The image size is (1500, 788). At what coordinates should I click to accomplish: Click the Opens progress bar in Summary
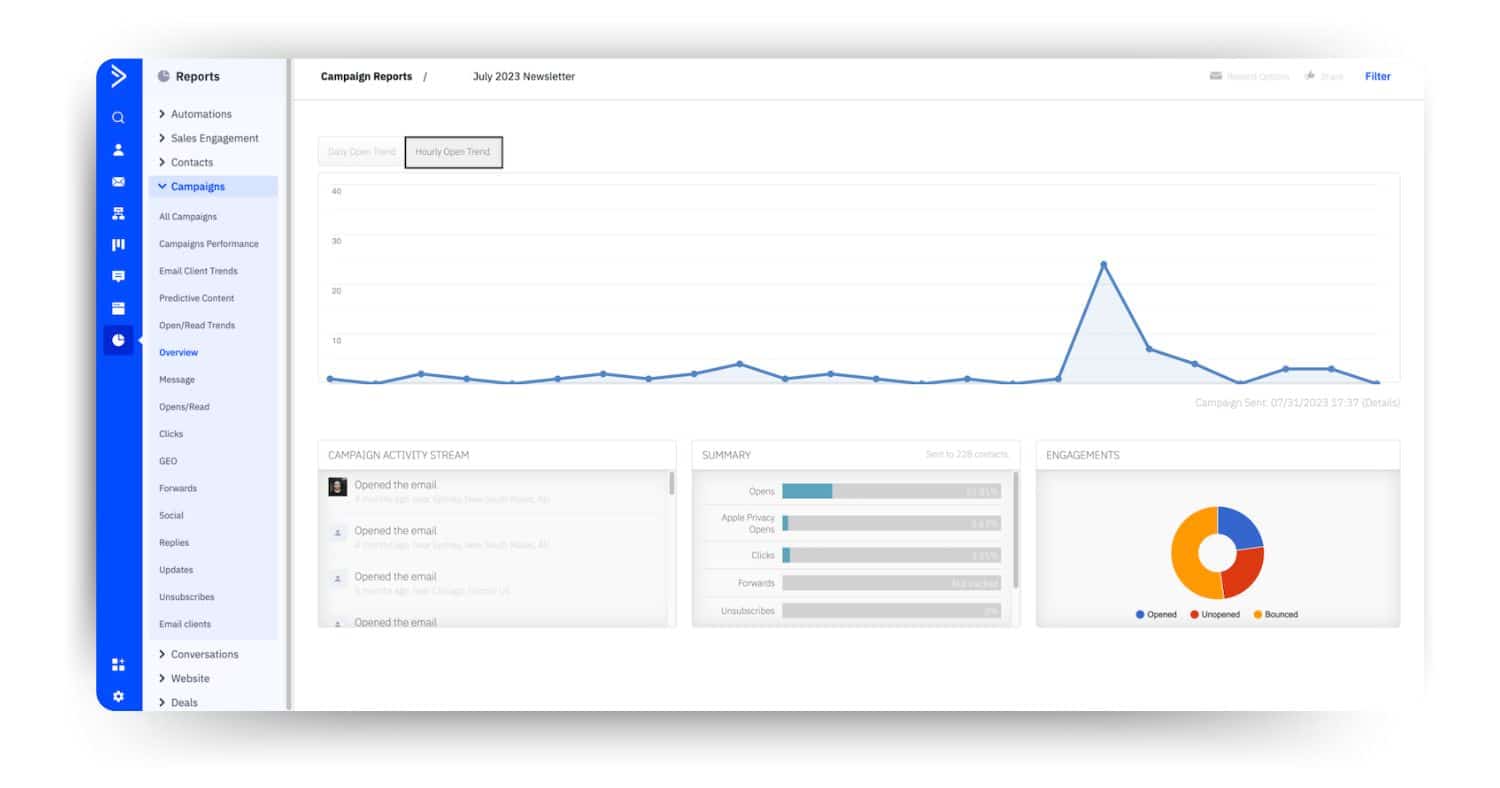pos(891,491)
